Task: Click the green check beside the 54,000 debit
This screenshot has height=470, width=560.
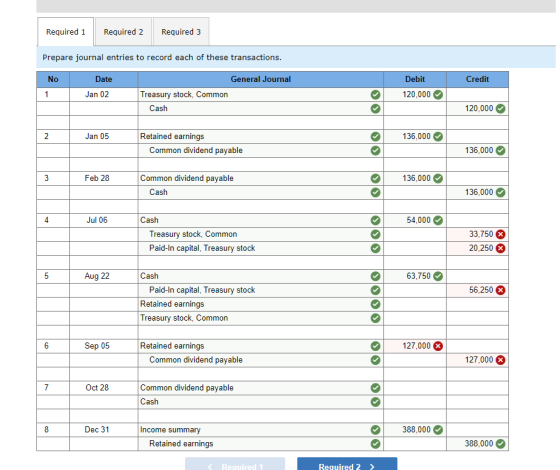Action: point(438,220)
